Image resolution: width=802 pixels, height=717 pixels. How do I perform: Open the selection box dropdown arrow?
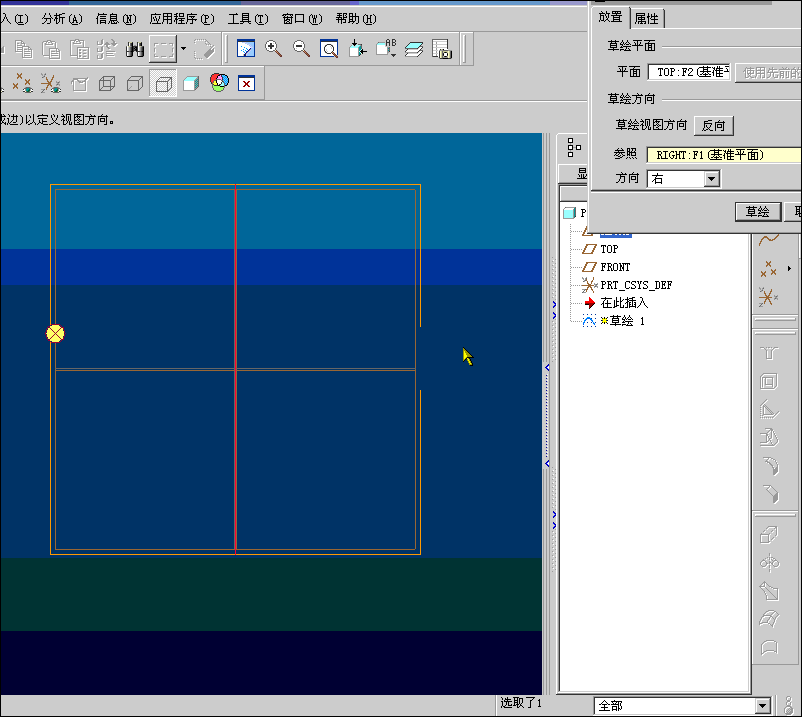183,49
